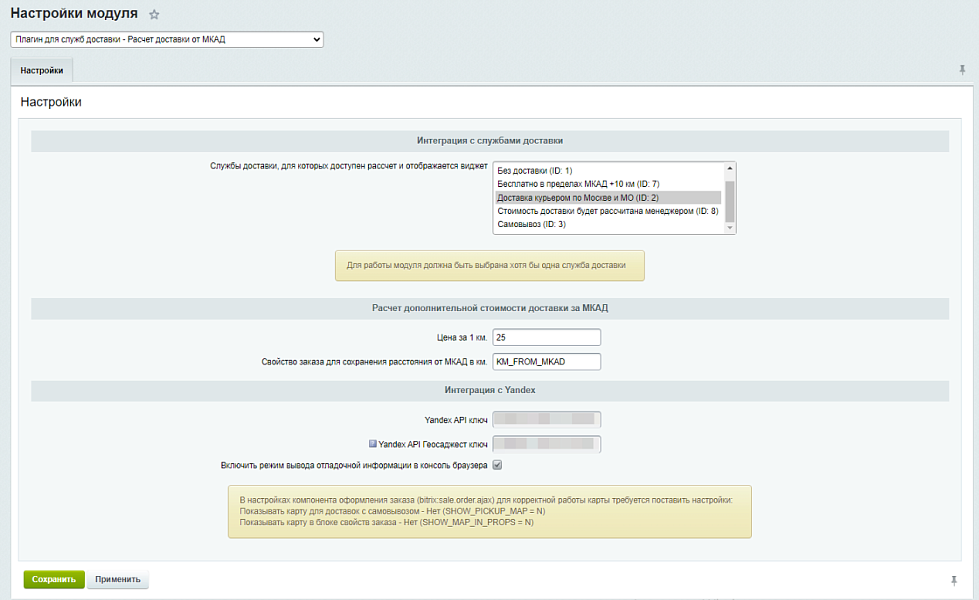Switch to the Настройки tab
Image resolution: width=979 pixels, height=600 pixels.
(x=41, y=71)
